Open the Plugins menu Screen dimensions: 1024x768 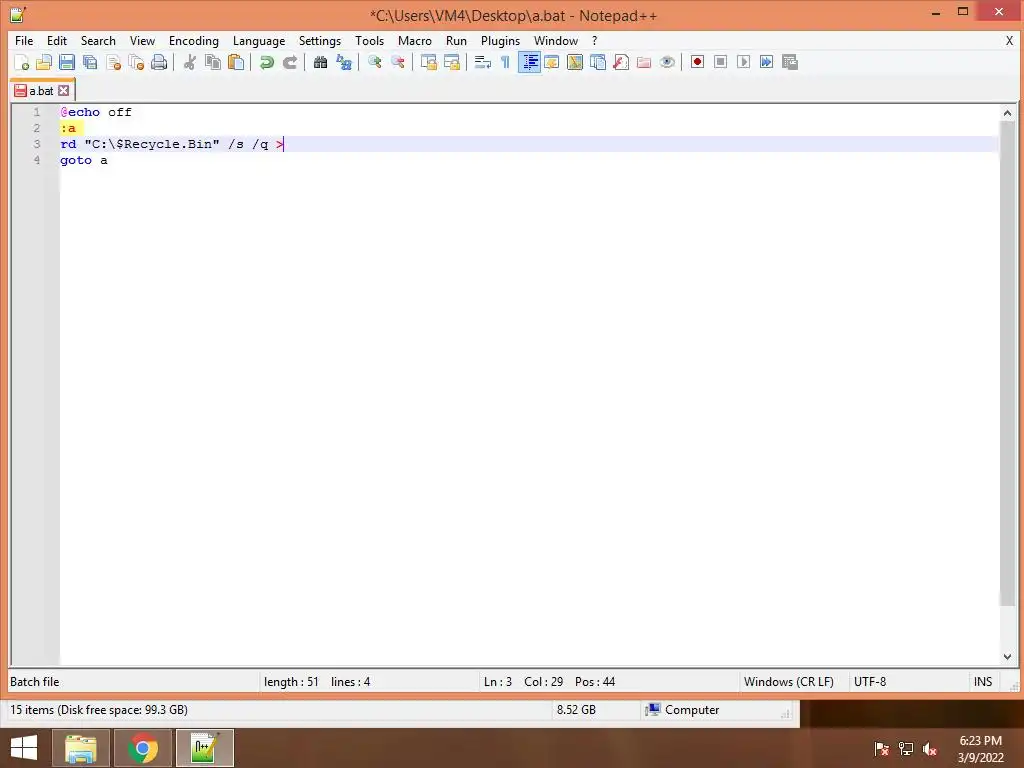coord(500,40)
